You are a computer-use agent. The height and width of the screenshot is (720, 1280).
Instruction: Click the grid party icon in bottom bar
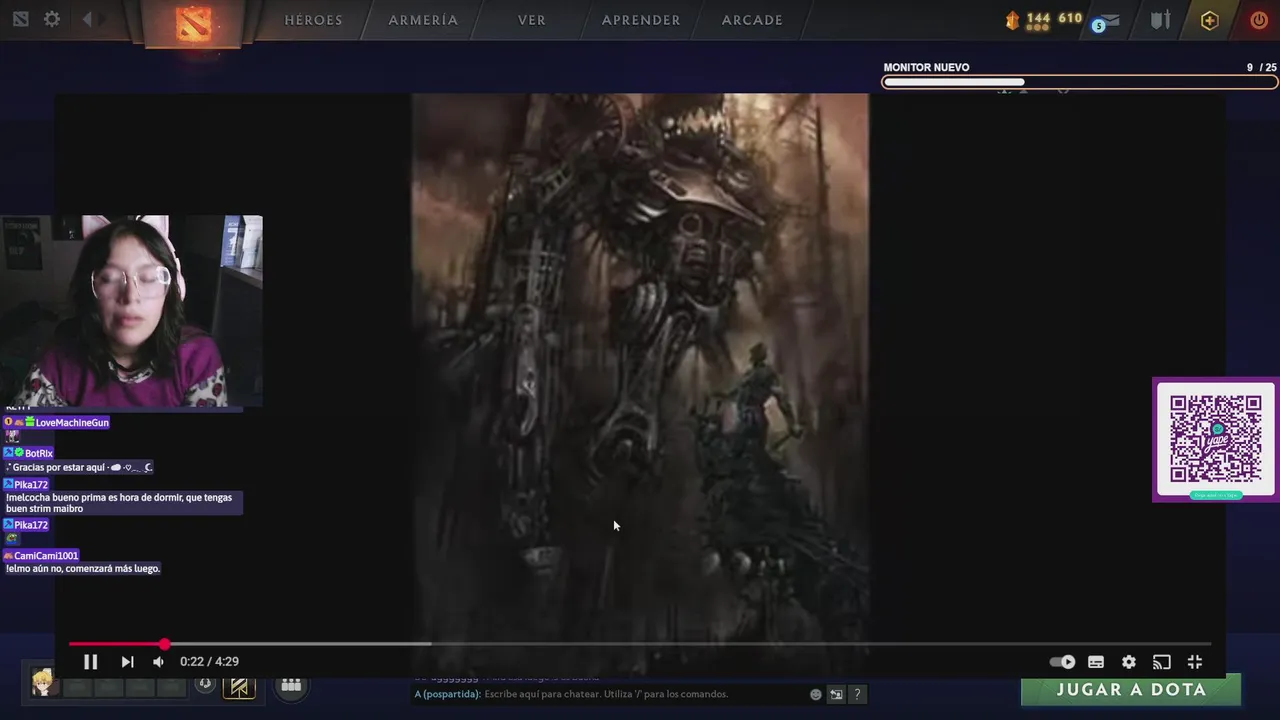tap(291, 685)
